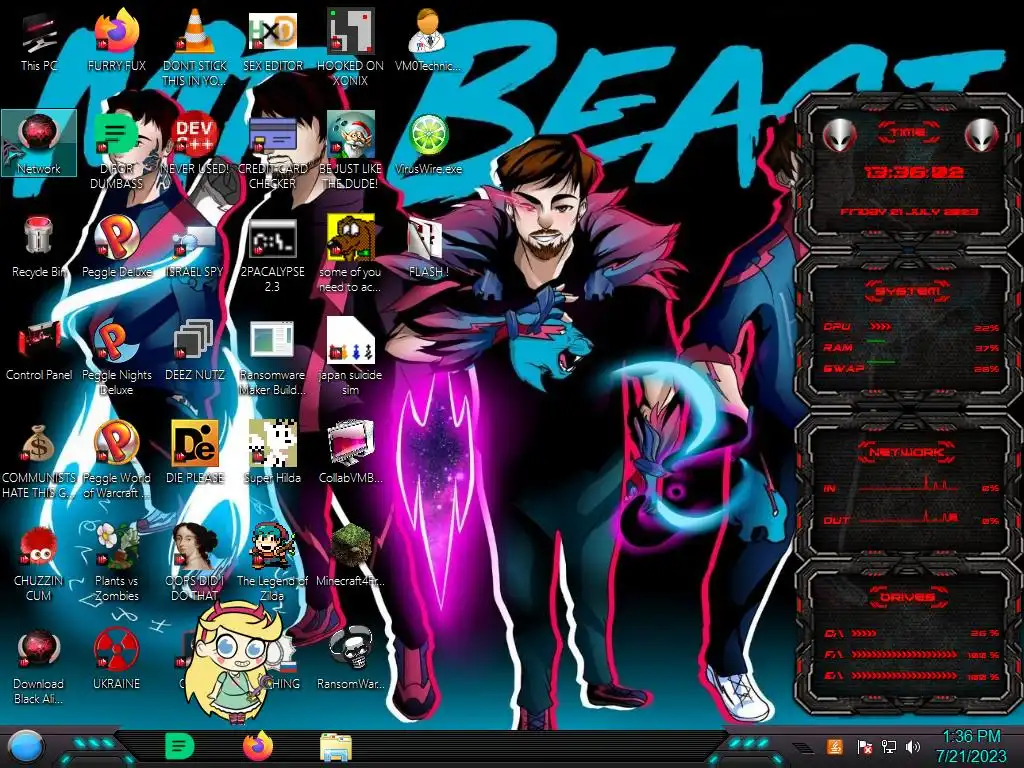
Task: Open the taskbar clock showing 1:36 PM
Action: point(972,746)
